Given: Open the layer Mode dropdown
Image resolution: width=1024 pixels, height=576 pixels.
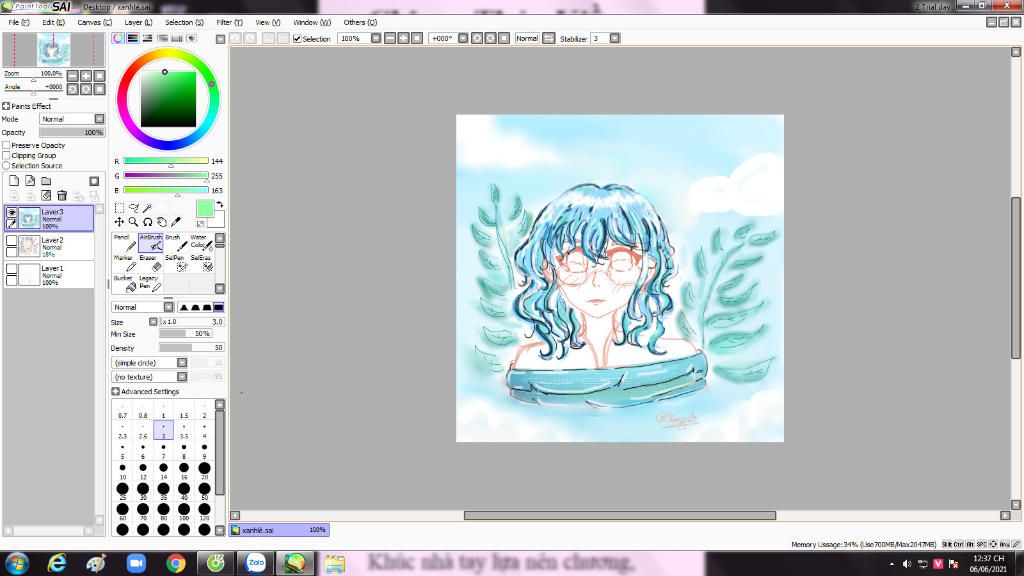Looking at the screenshot, I should click(72, 119).
